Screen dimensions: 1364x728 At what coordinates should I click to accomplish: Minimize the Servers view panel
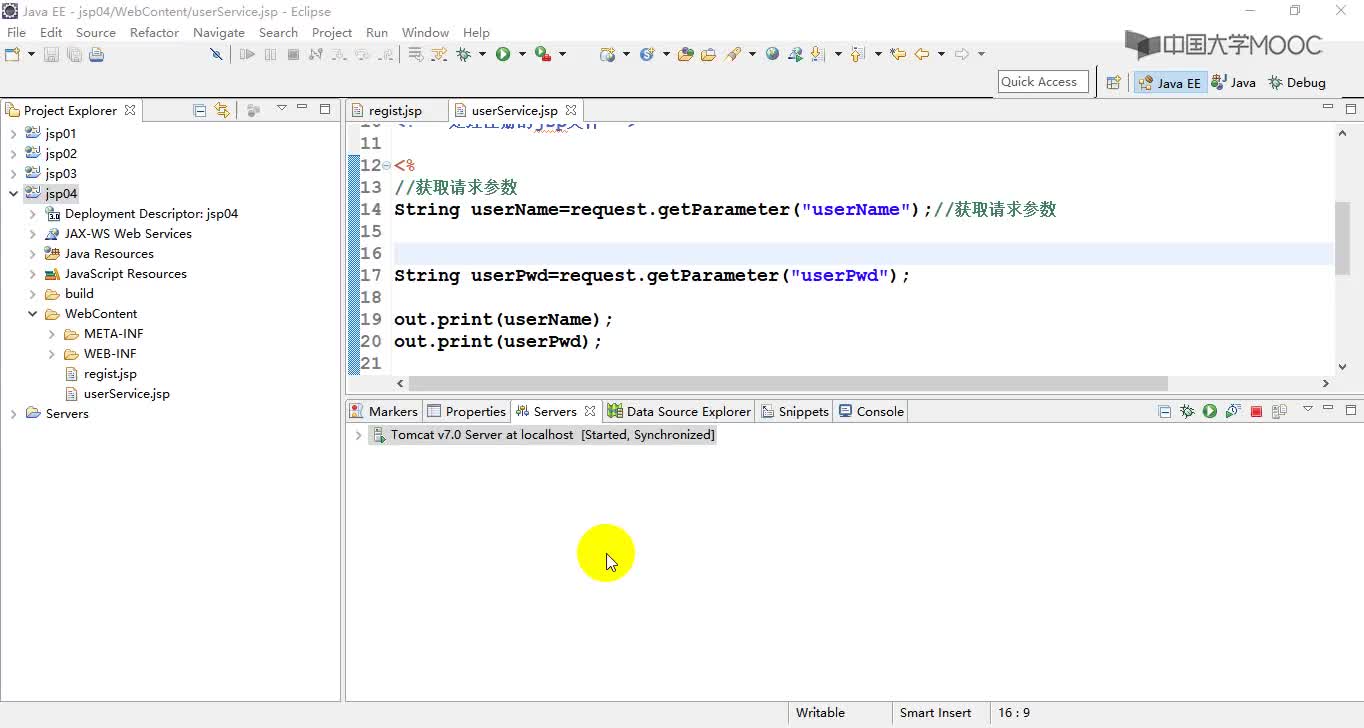1328,409
